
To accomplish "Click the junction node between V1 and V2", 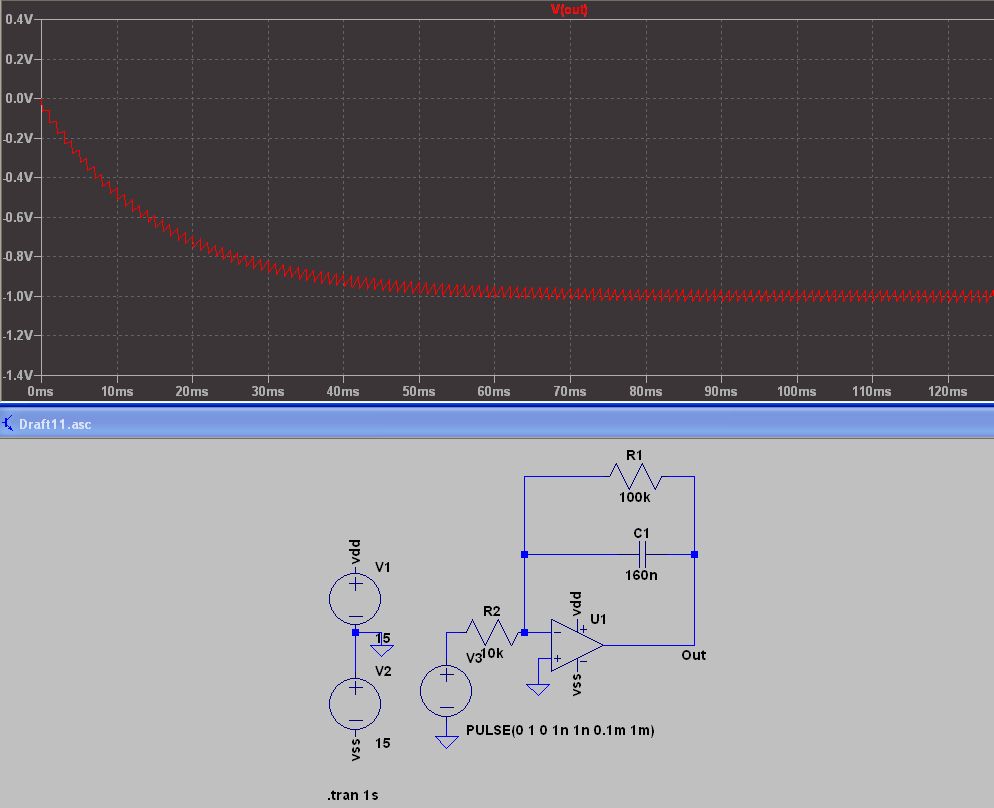I will pos(355,632).
